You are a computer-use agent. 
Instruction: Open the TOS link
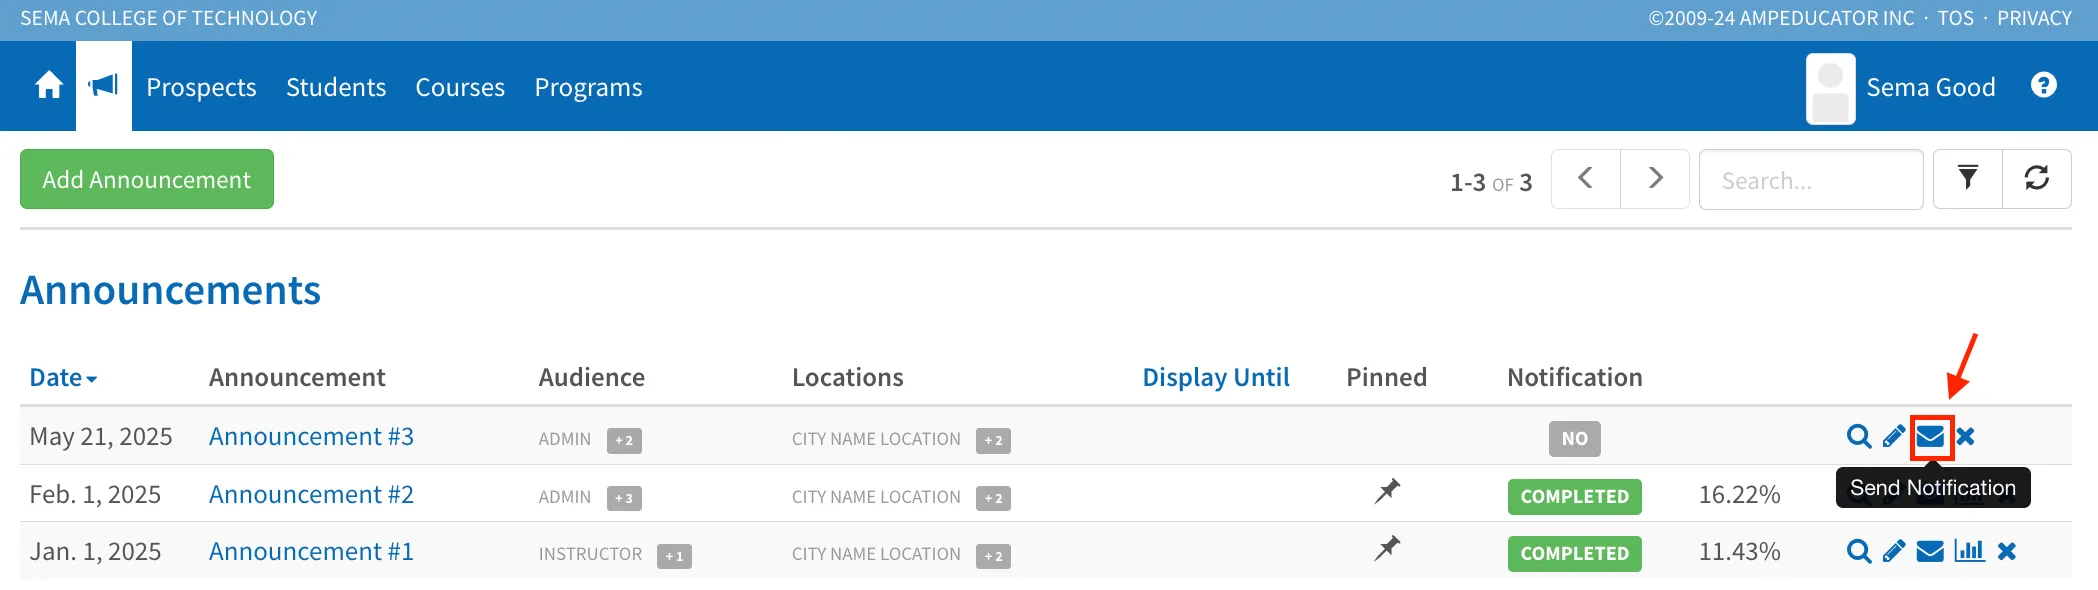click(x=1956, y=18)
